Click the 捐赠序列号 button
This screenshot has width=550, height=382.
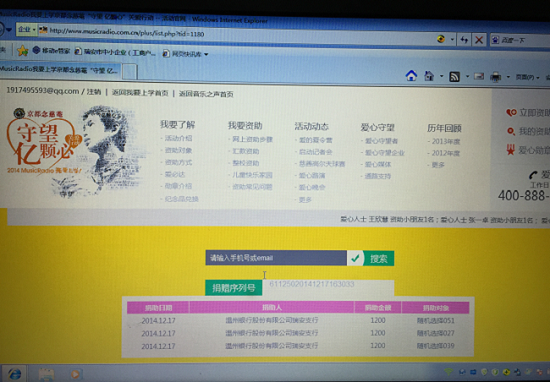[x=234, y=288]
